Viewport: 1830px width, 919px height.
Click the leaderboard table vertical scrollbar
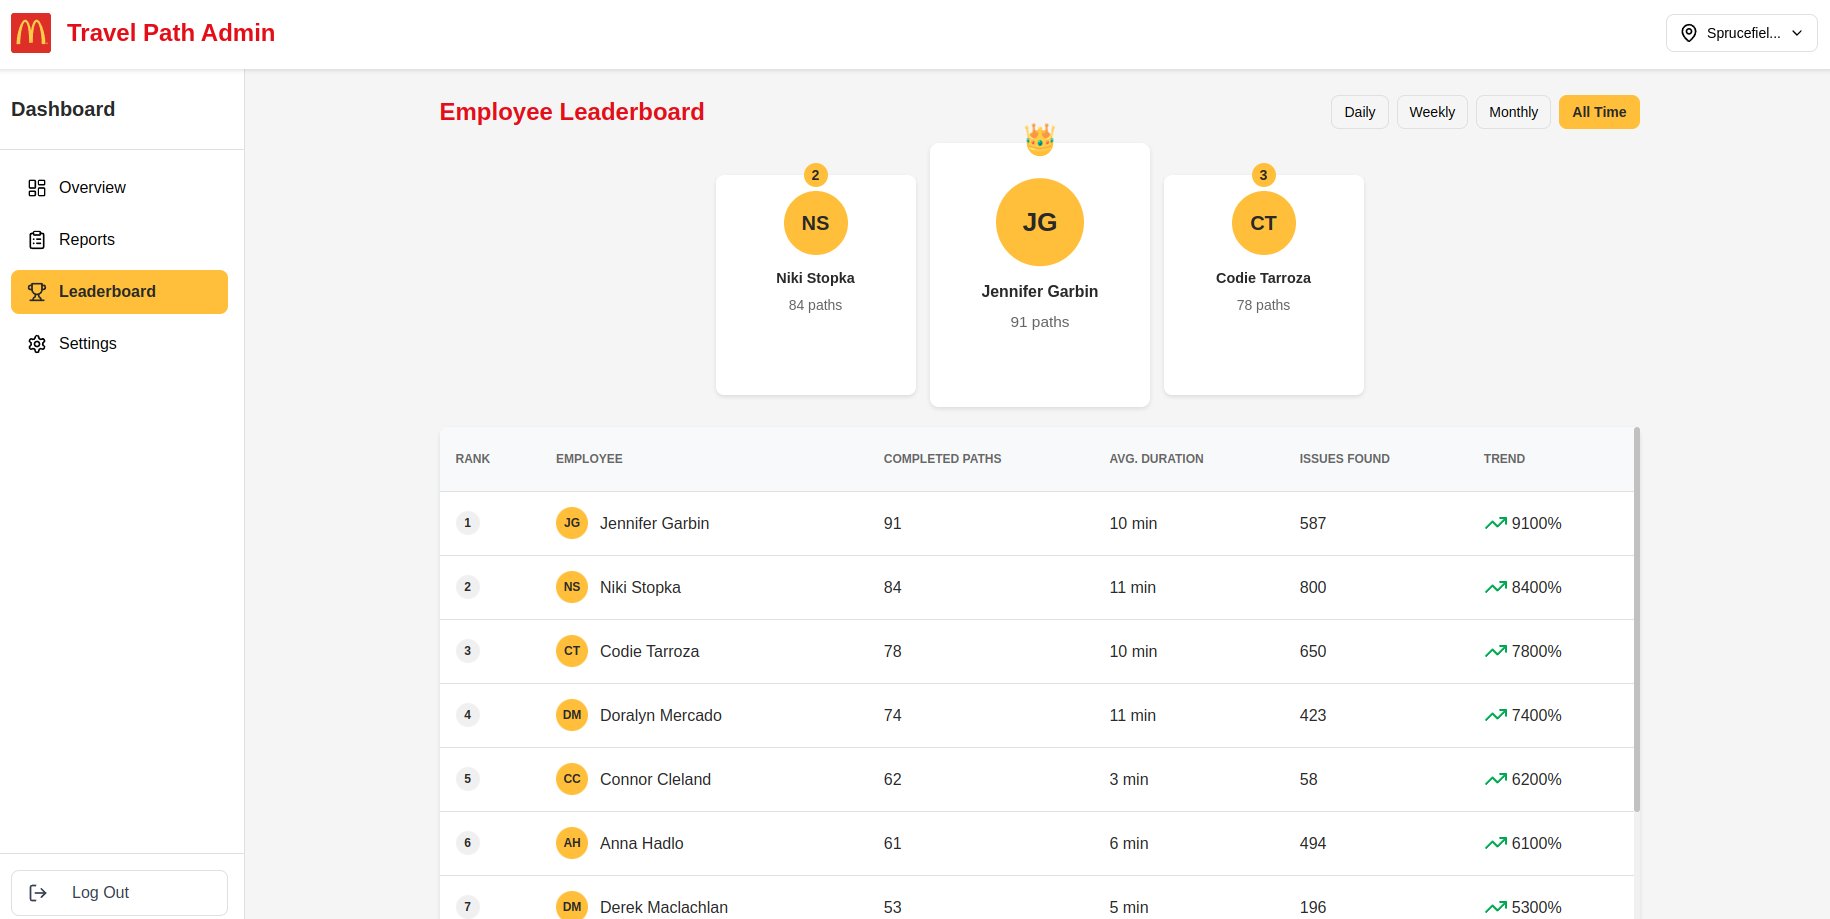1637,620
